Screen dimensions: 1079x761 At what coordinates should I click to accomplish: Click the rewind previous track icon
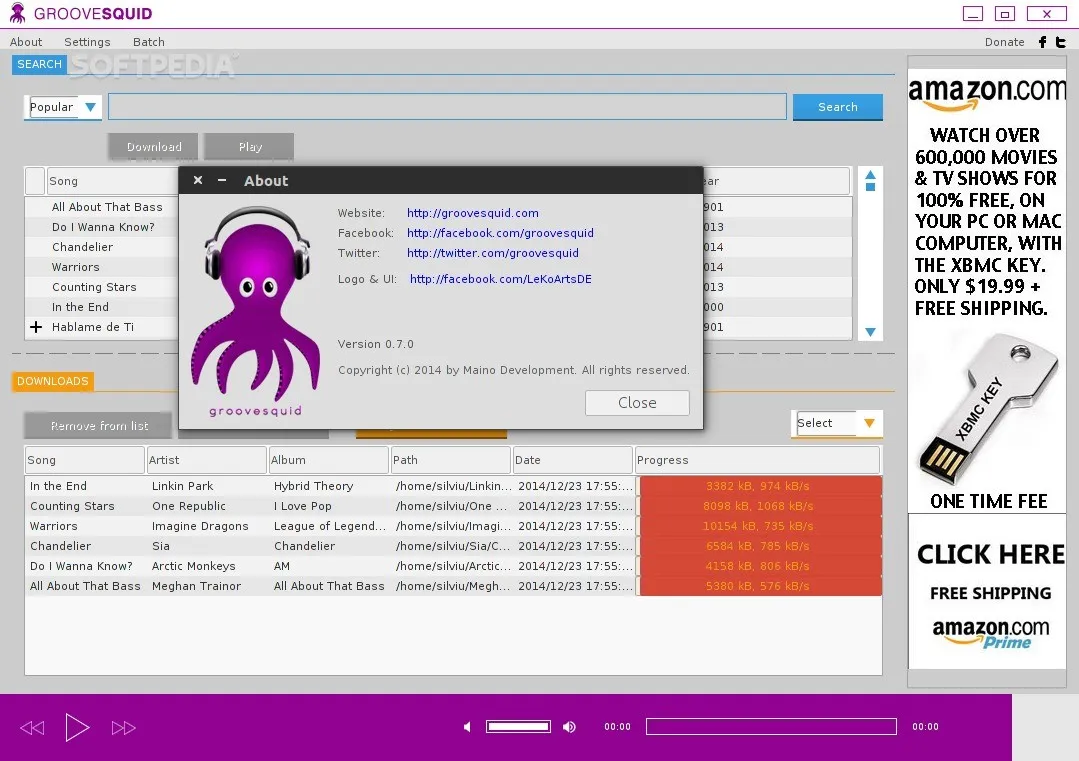click(x=32, y=728)
